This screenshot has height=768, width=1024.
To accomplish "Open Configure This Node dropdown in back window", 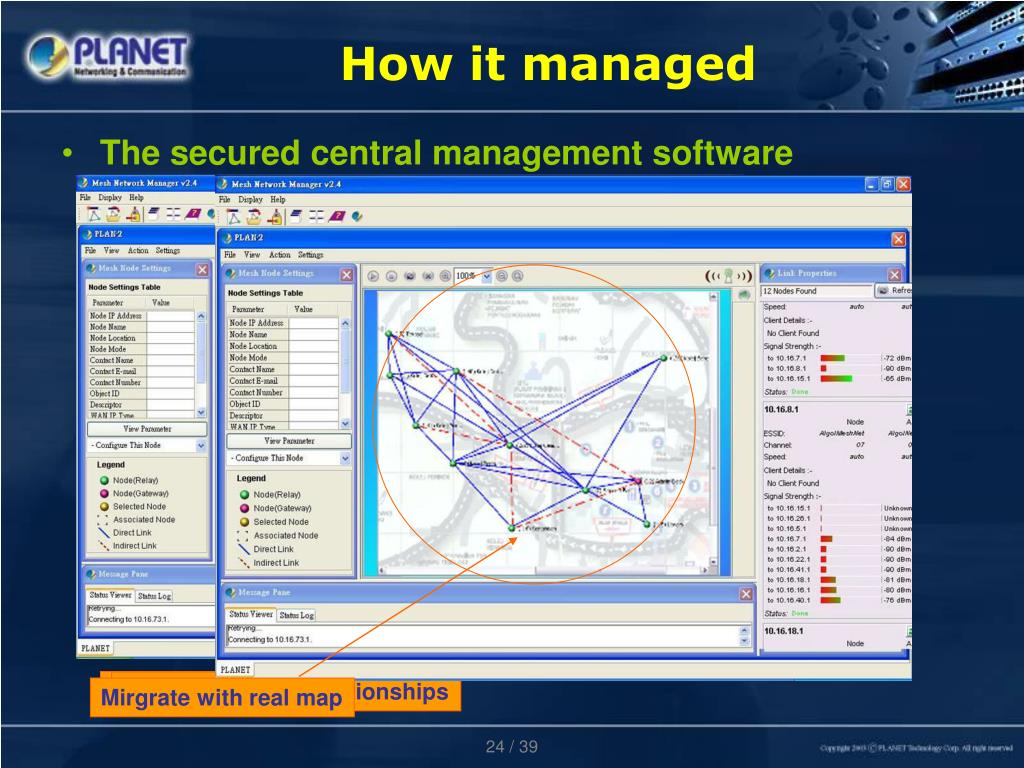I will click(148, 445).
